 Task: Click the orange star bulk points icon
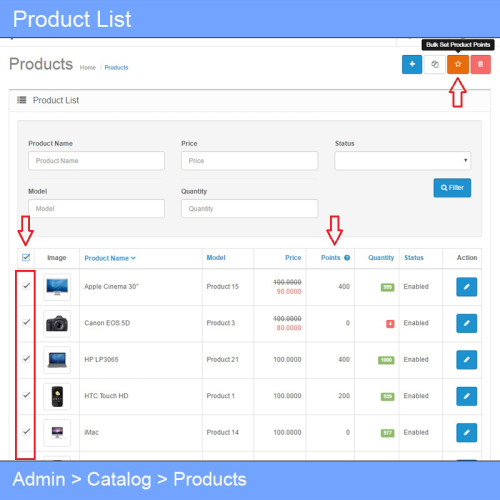click(x=458, y=64)
